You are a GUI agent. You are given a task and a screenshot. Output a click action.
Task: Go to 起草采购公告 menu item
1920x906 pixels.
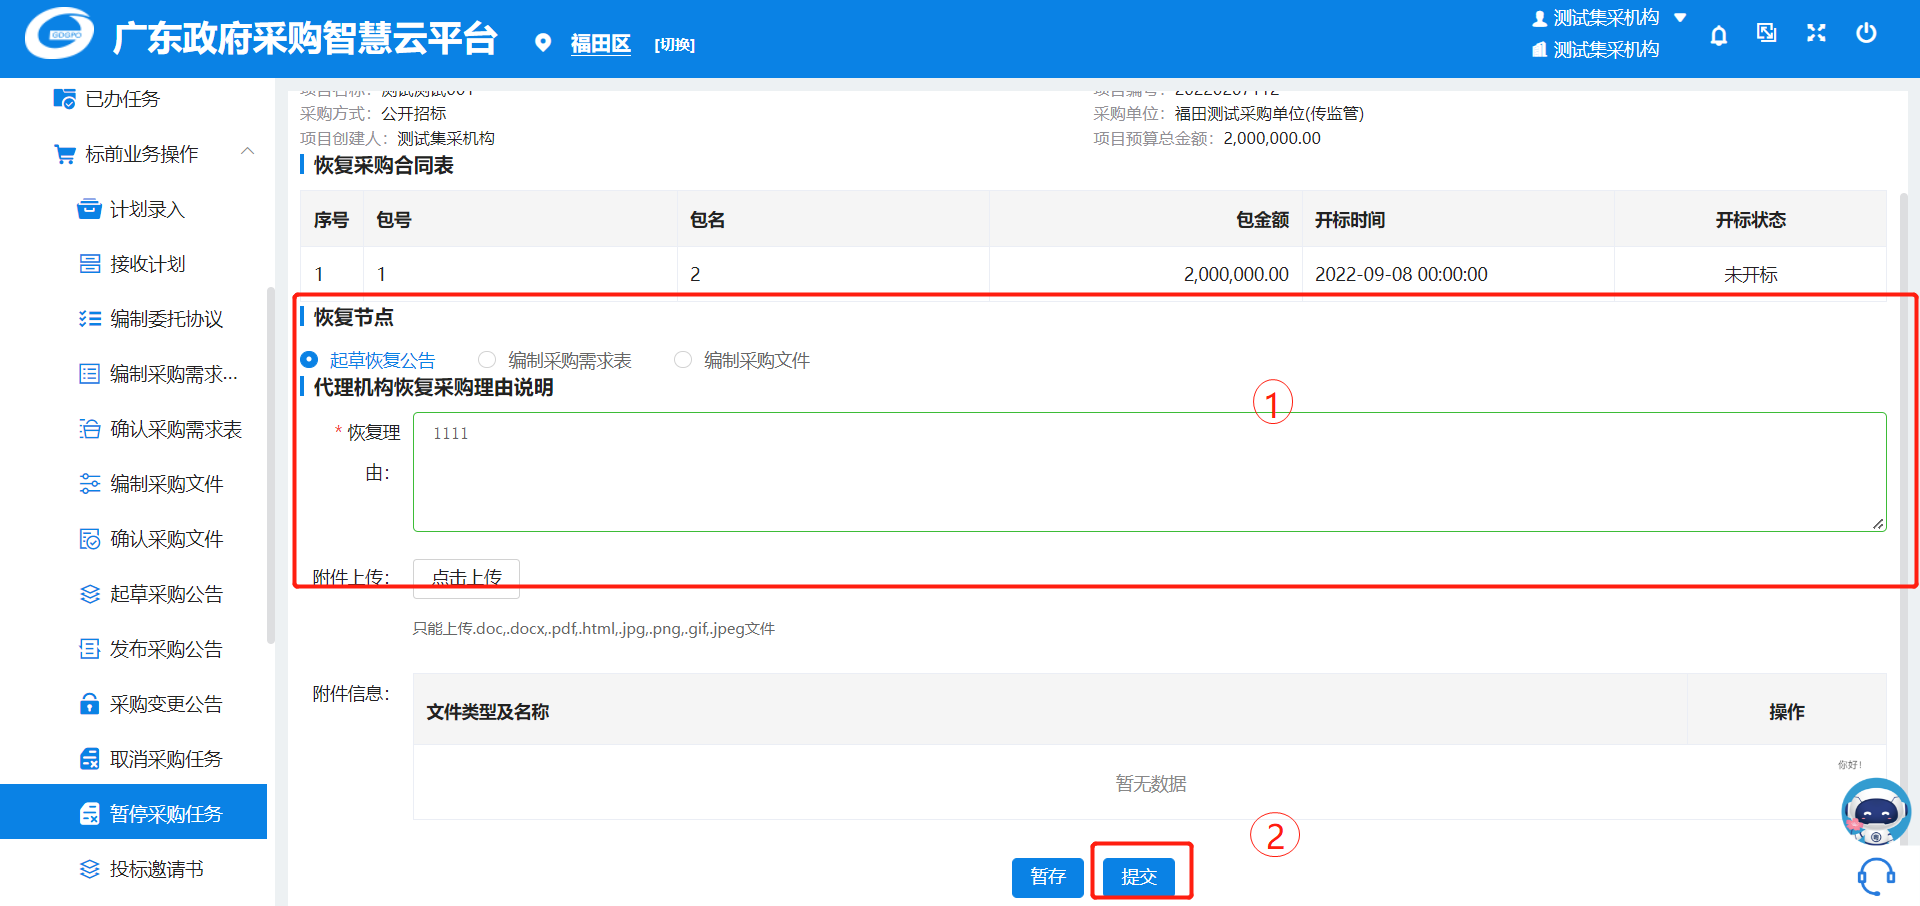coord(165,594)
